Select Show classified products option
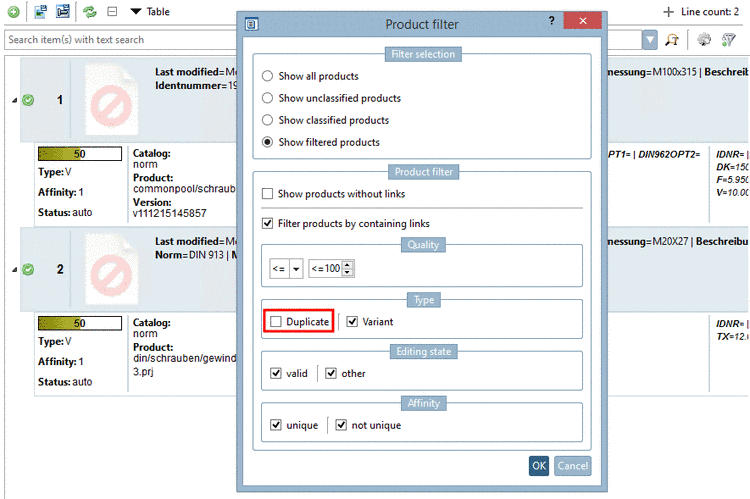The height and width of the screenshot is (499, 750). 267,120
